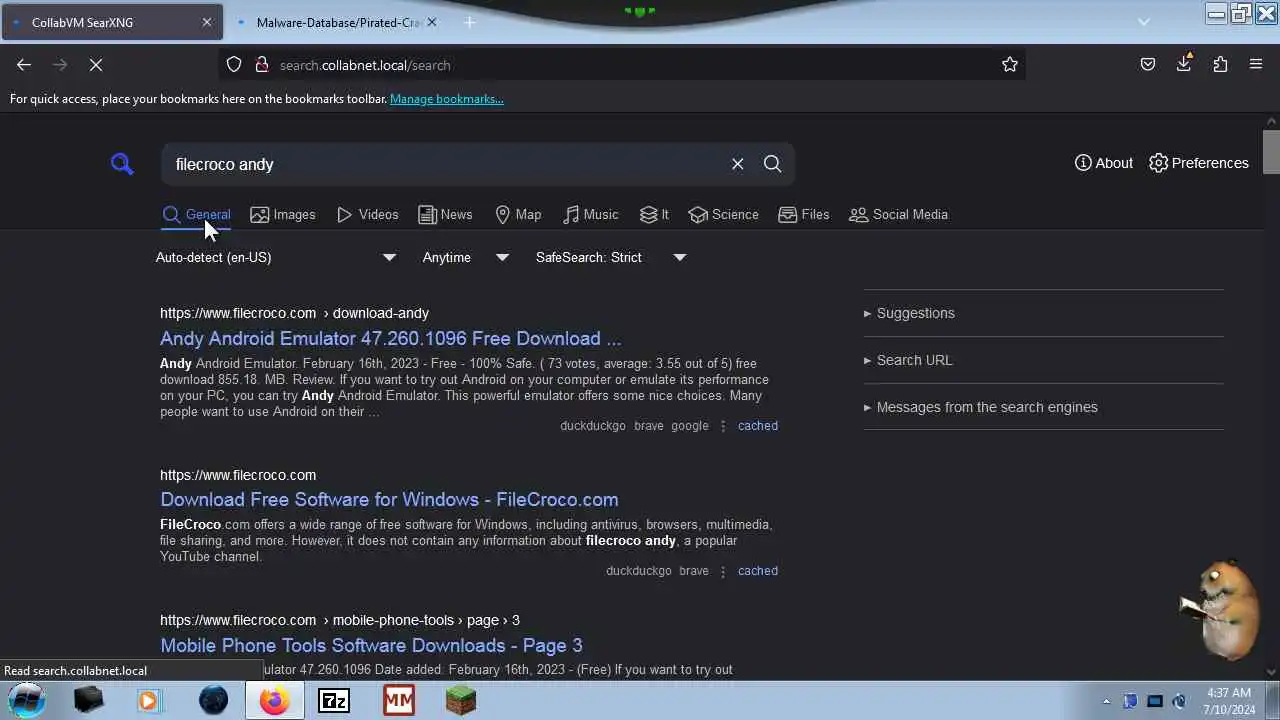
Task: Select the General search category
Action: tap(197, 214)
